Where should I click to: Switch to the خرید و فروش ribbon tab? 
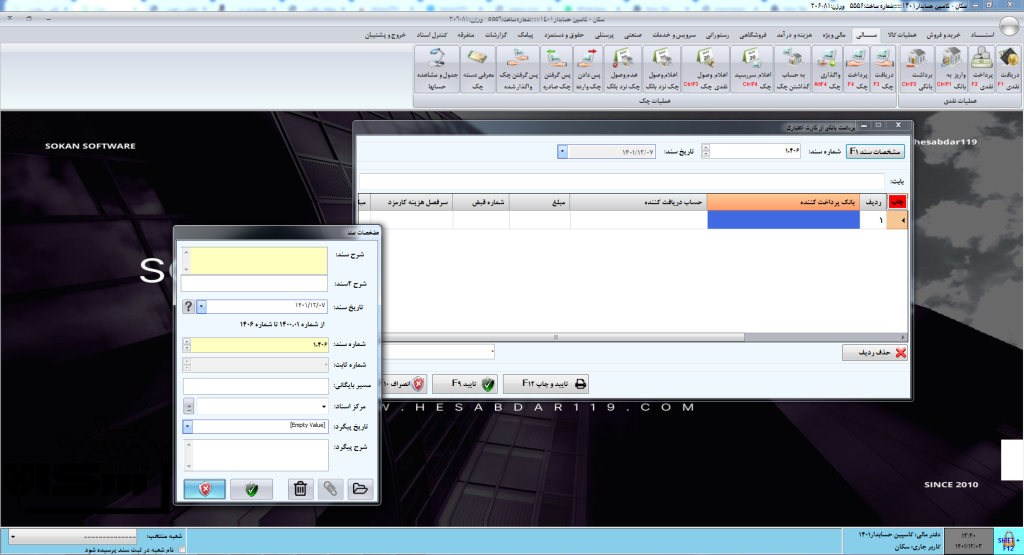coord(943,35)
